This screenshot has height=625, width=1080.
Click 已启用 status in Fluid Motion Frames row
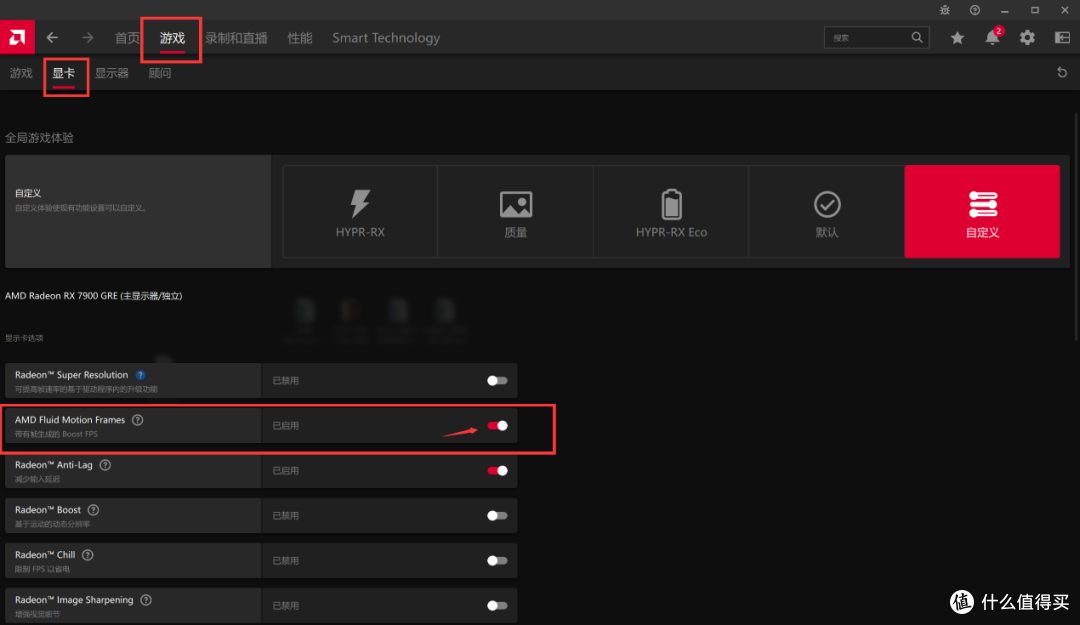click(286, 426)
